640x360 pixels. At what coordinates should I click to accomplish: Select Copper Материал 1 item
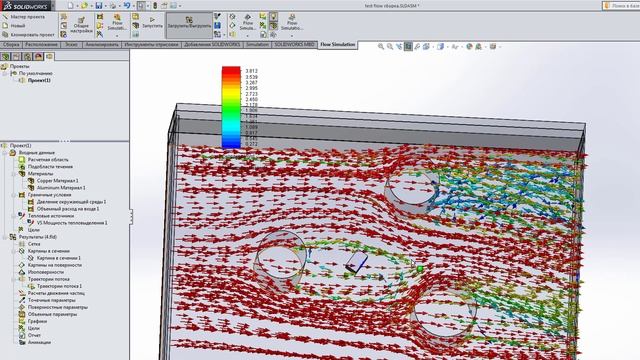click(58, 180)
